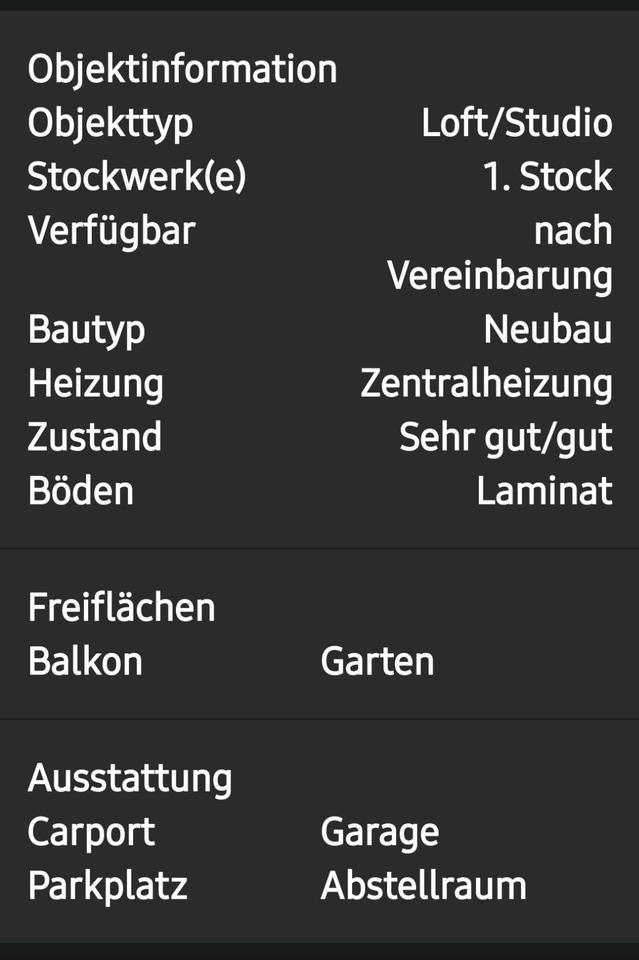Screen dimensions: 639x960
Task: Tap the Stockwerk(e) label
Action: 136,177
